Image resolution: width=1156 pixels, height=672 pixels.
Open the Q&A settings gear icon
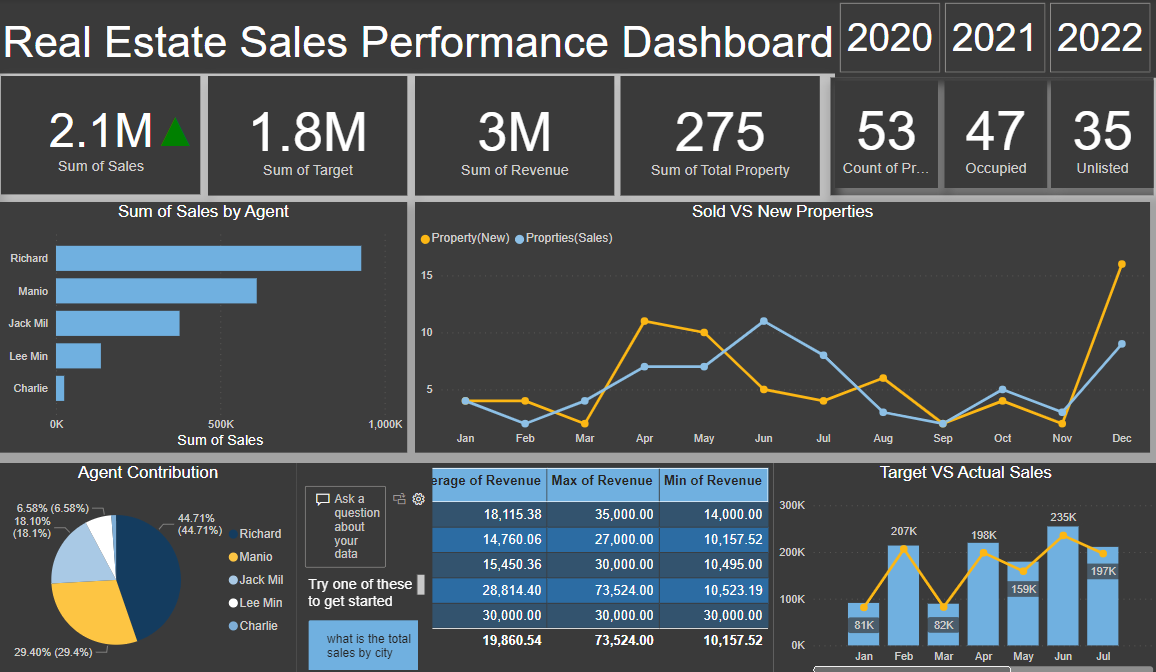tap(419, 499)
